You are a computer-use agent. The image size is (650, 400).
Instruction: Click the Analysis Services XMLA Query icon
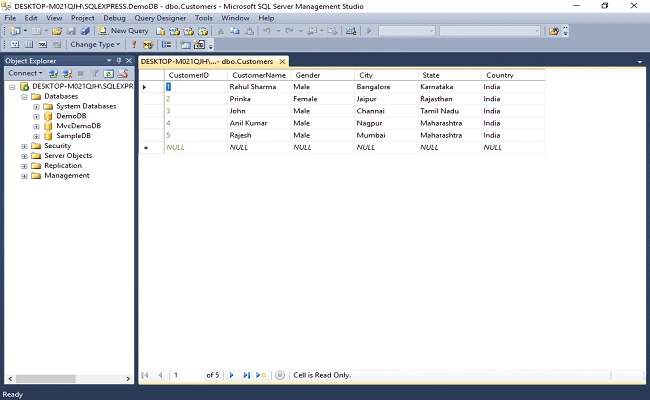(x=203, y=31)
